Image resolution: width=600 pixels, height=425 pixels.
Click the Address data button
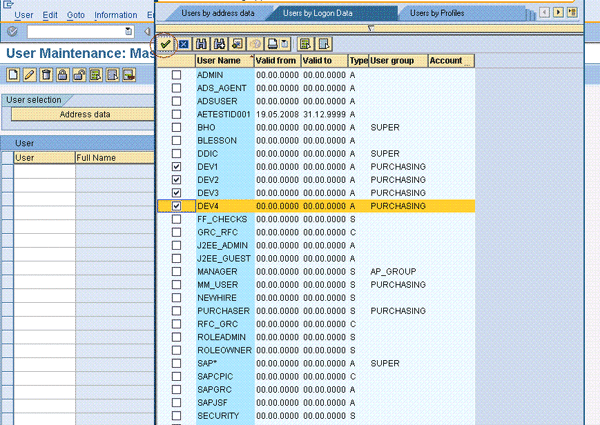coord(85,114)
